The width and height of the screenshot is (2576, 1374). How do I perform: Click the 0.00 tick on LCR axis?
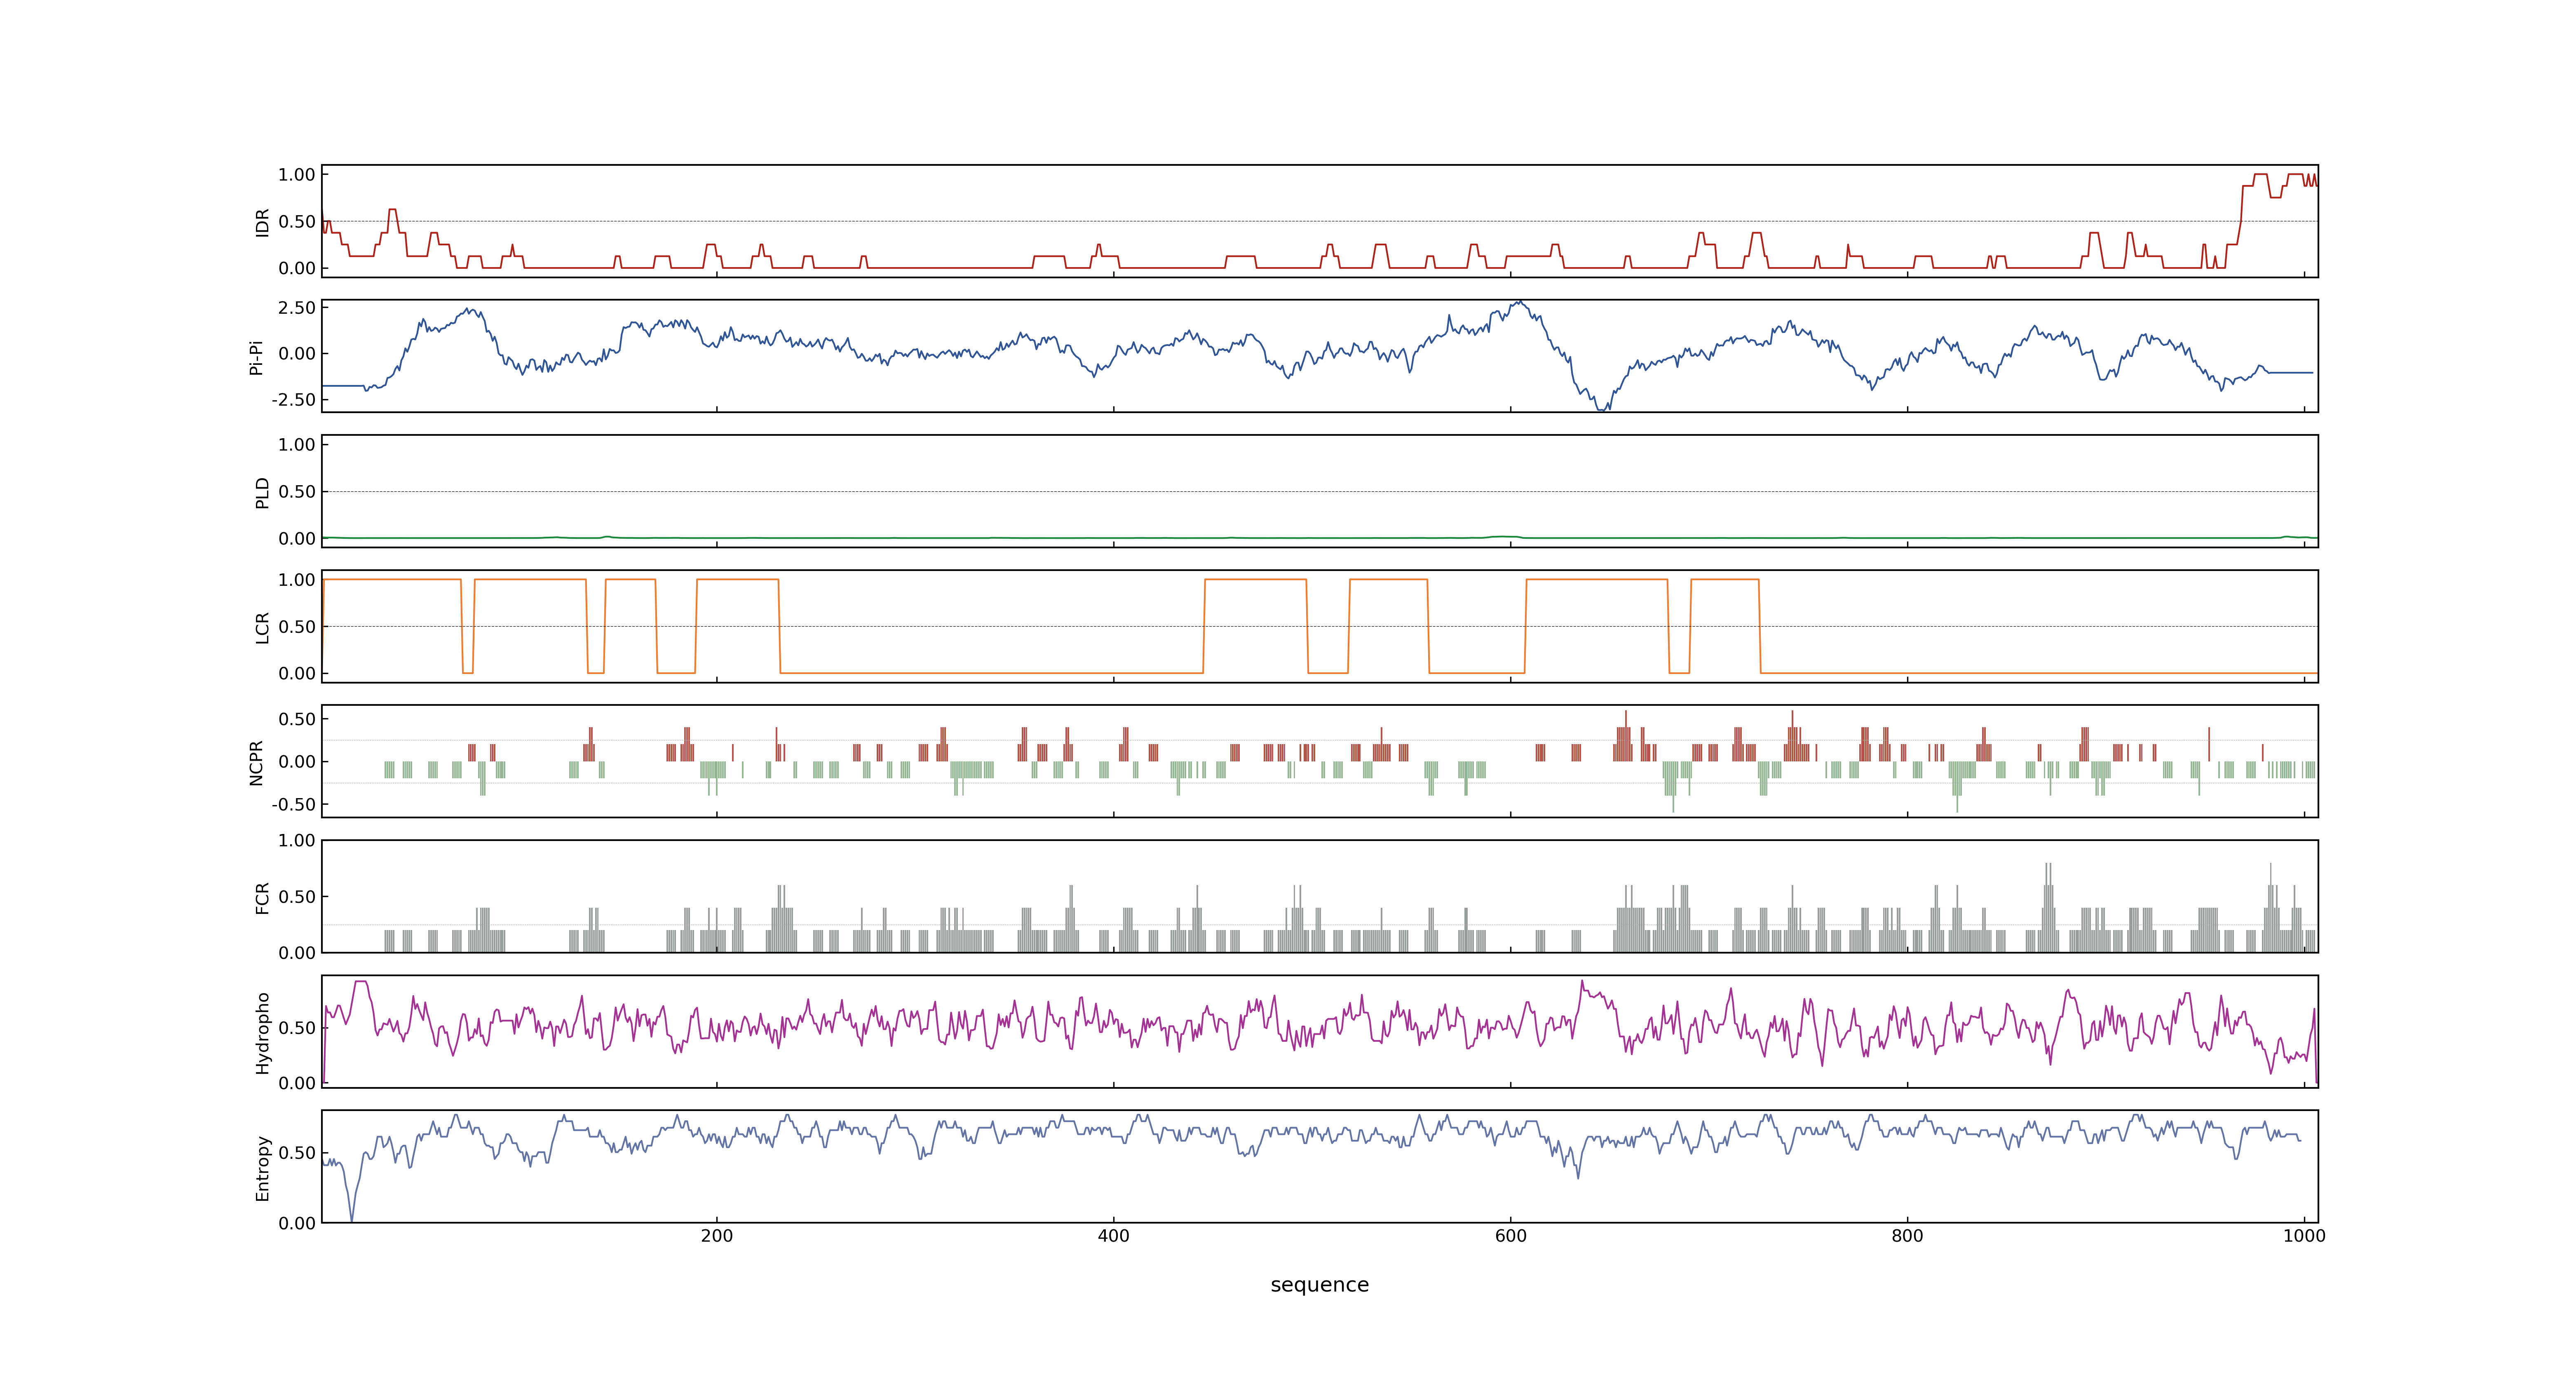(x=297, y=674)
